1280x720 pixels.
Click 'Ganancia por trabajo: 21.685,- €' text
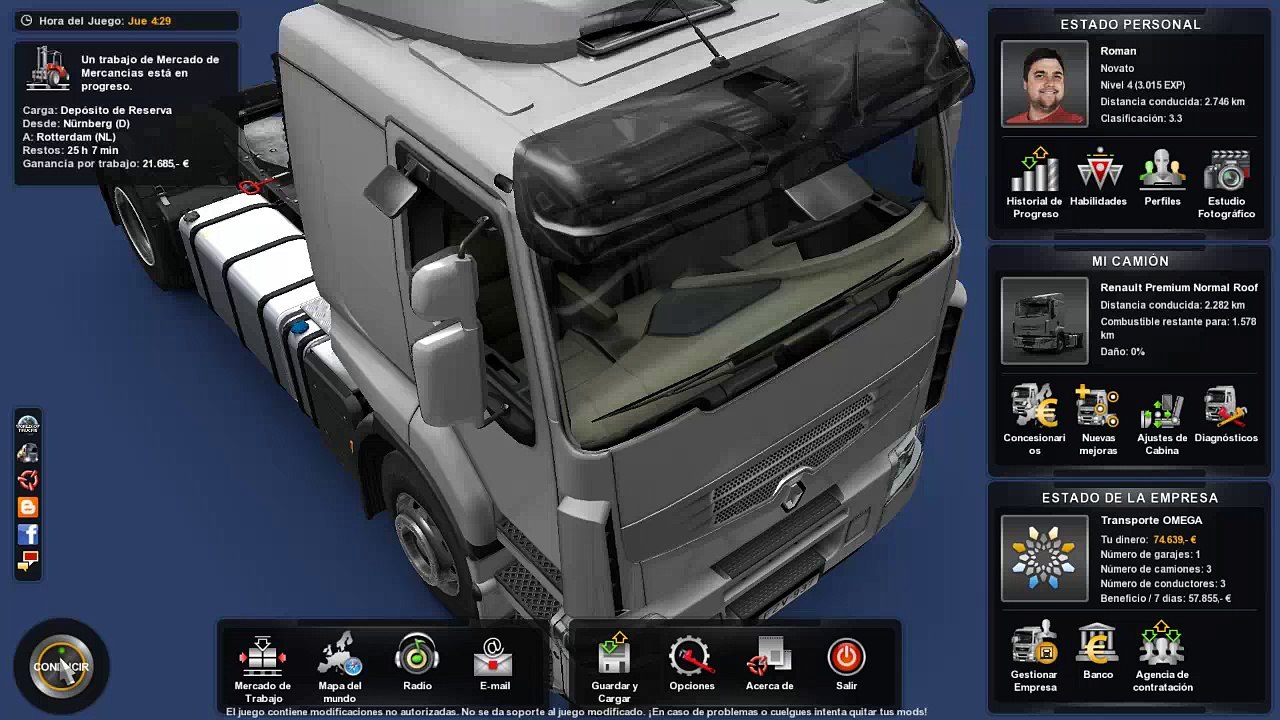pos(105,164)
